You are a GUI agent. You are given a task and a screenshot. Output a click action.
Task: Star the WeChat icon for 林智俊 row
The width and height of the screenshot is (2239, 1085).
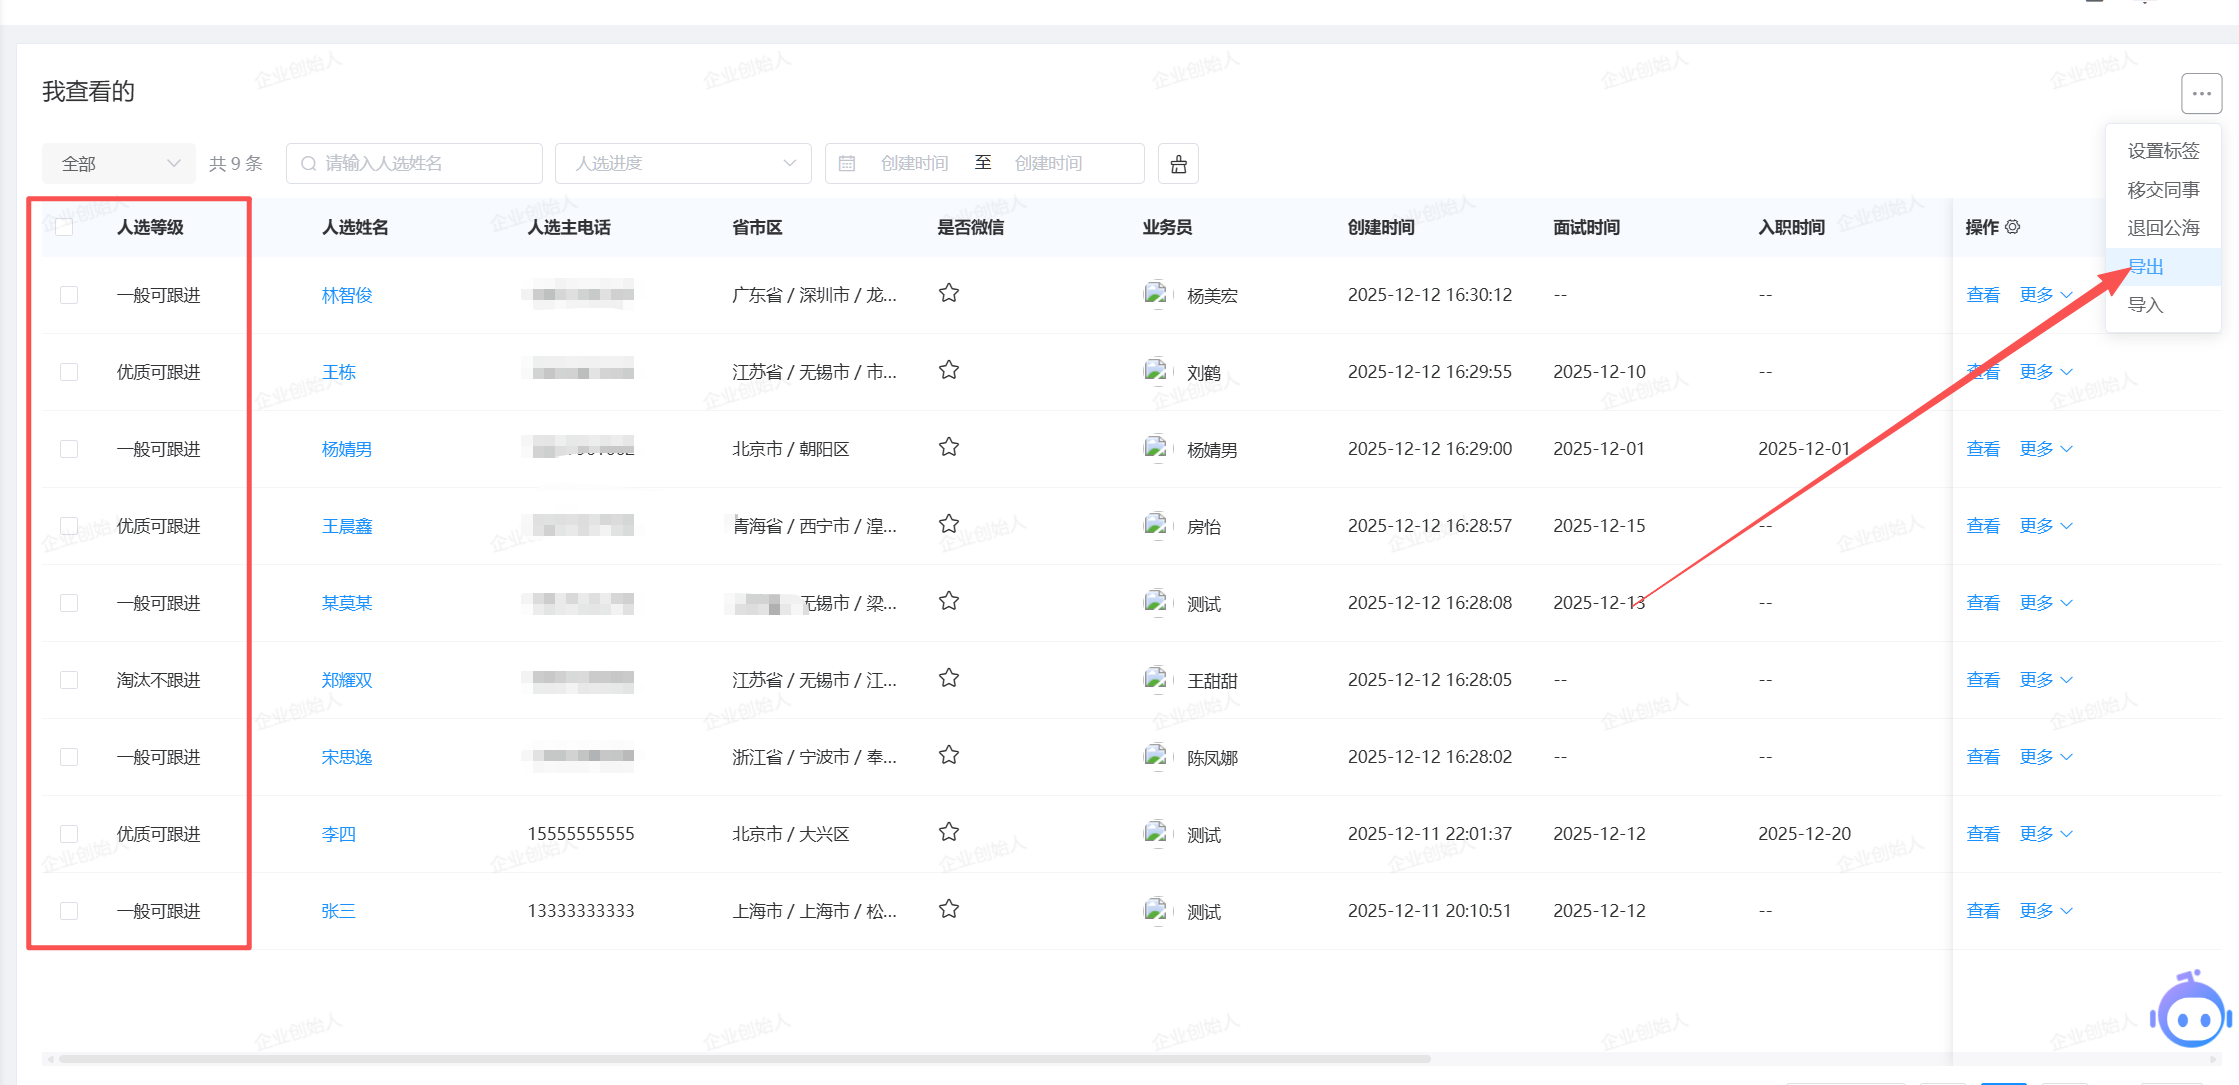(x=949, y=293)
